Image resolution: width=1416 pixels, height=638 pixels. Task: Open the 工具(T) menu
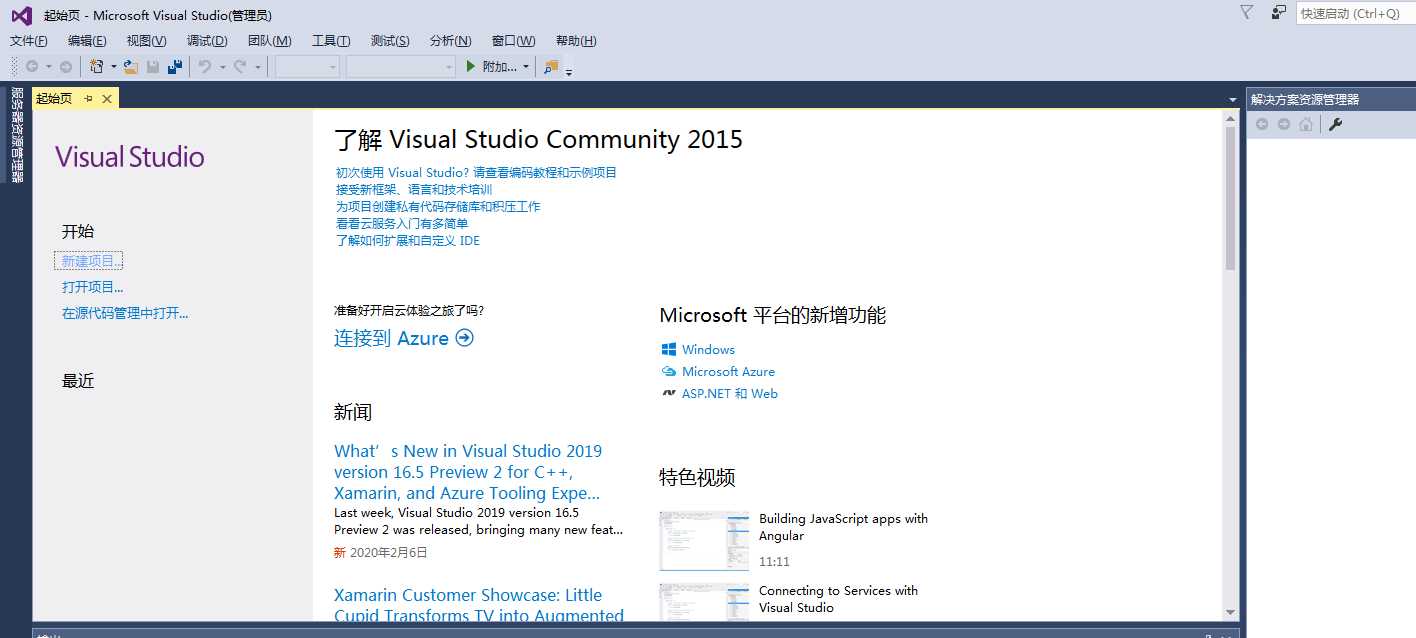[331, 41]
